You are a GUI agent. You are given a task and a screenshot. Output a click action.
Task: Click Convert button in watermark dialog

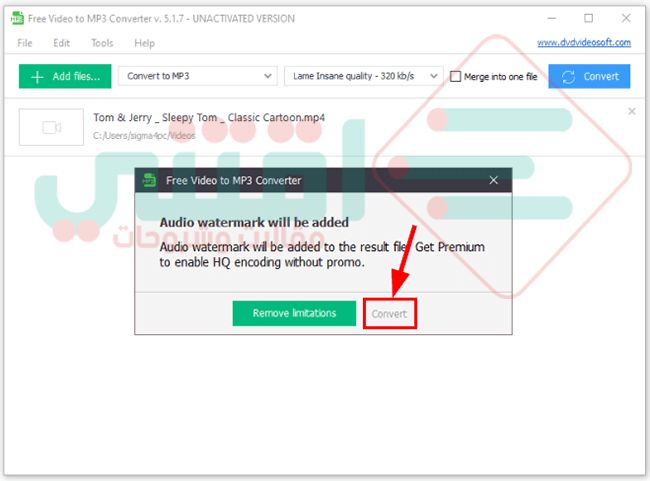389,314
